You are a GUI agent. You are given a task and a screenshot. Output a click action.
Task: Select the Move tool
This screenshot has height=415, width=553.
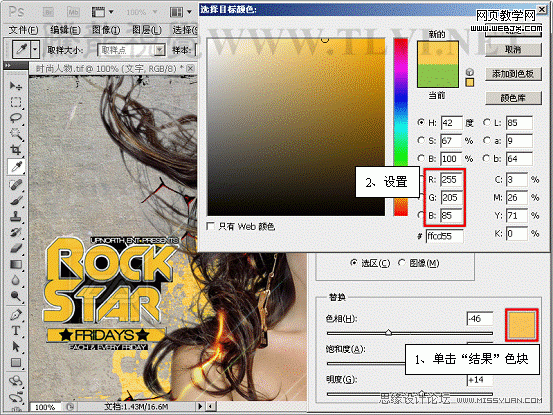point(16,86)
